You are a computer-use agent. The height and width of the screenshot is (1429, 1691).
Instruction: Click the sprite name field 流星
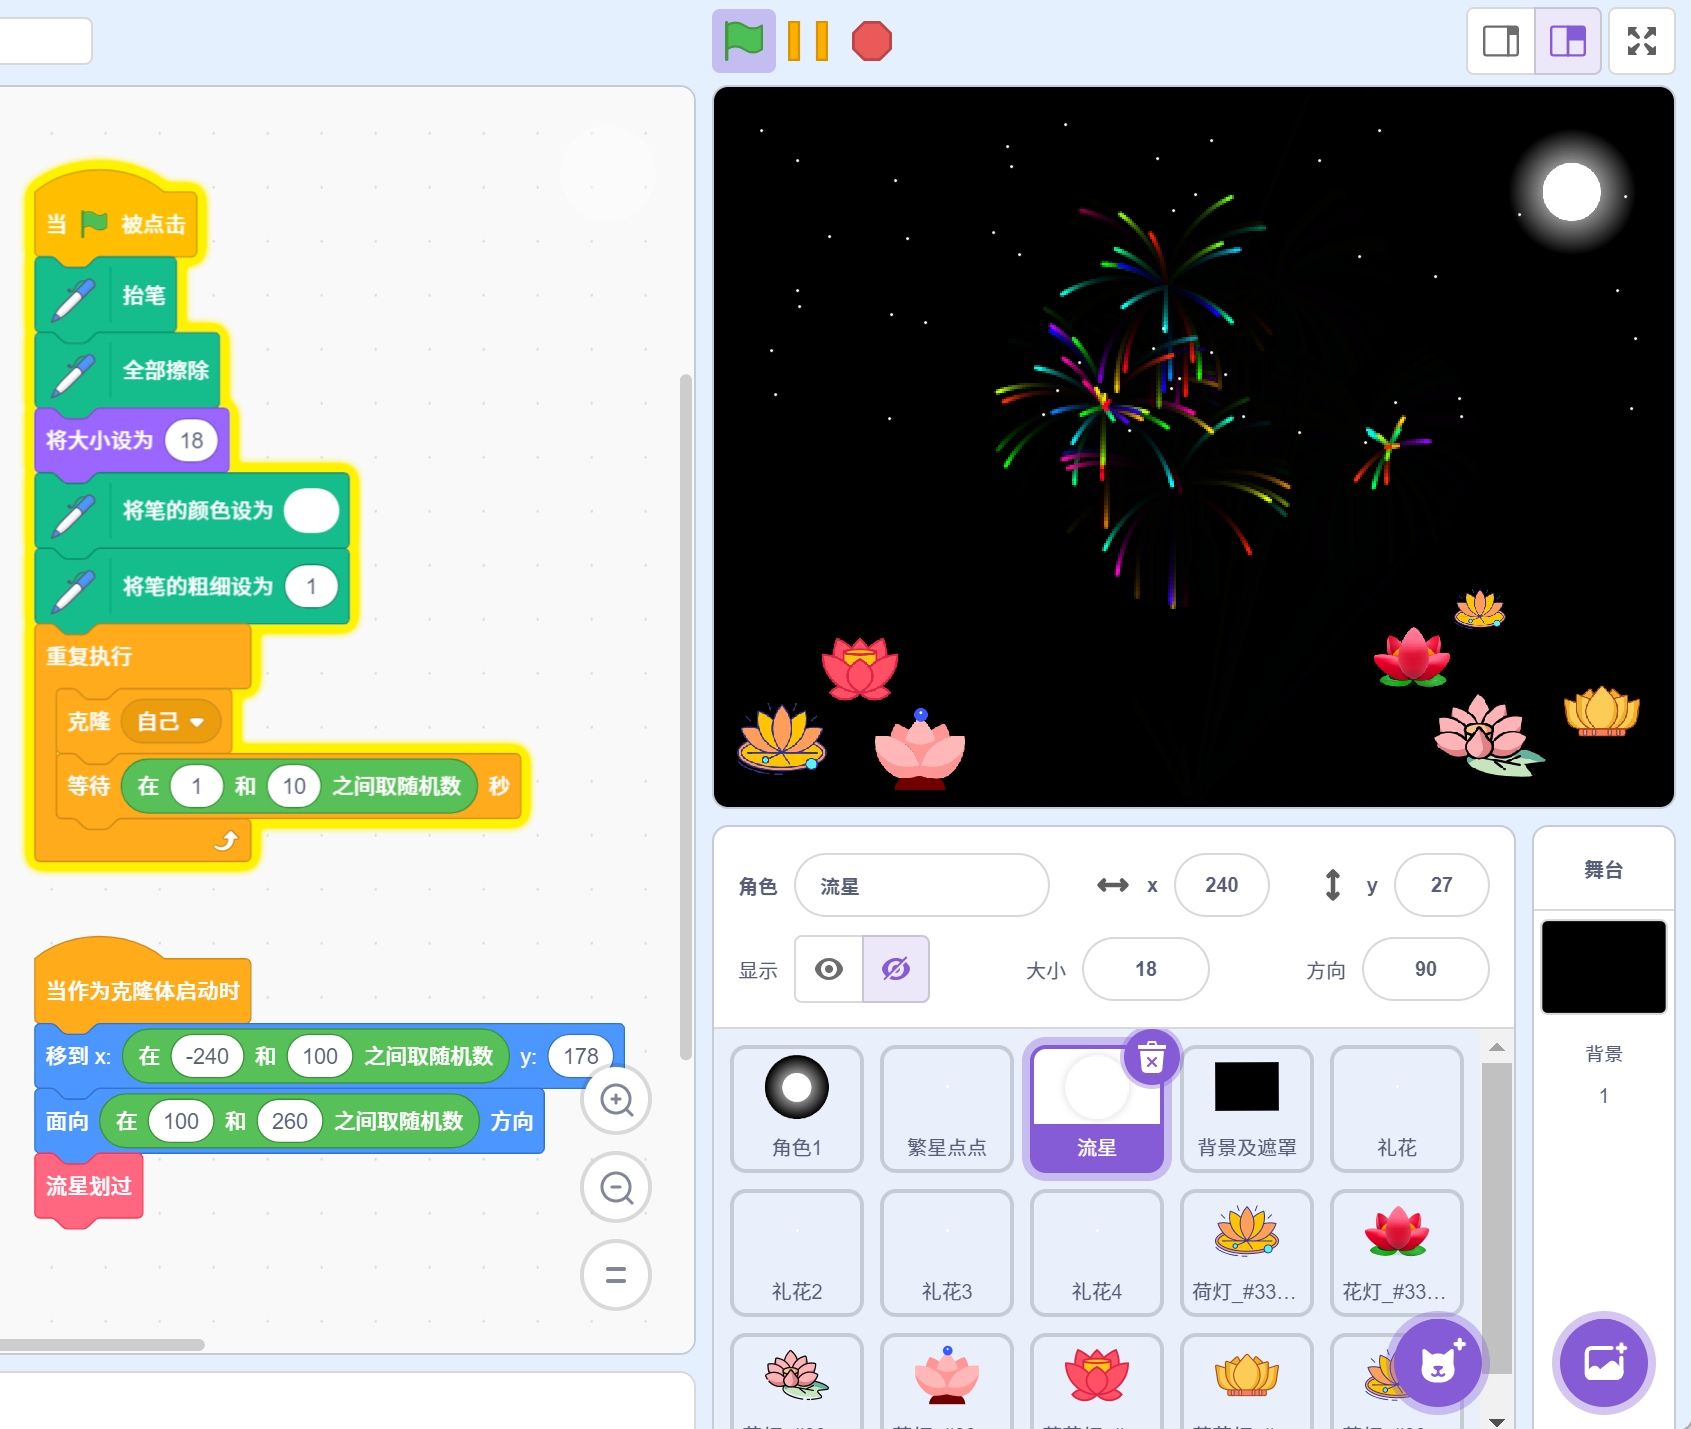pos(921,886)
